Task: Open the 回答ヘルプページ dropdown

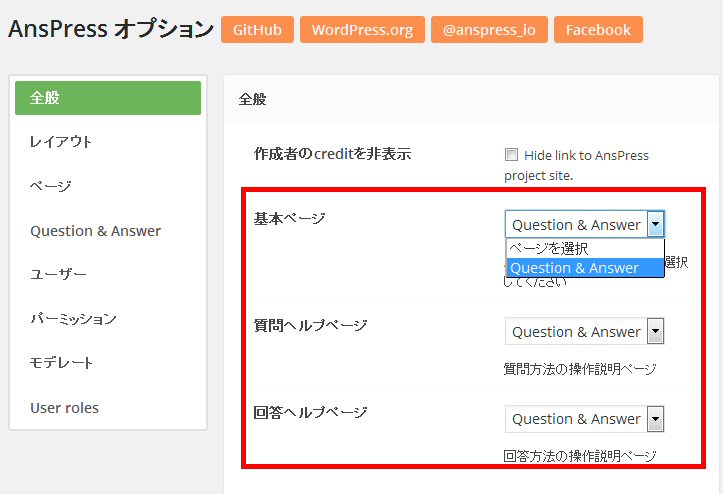Action: (584, 419)
